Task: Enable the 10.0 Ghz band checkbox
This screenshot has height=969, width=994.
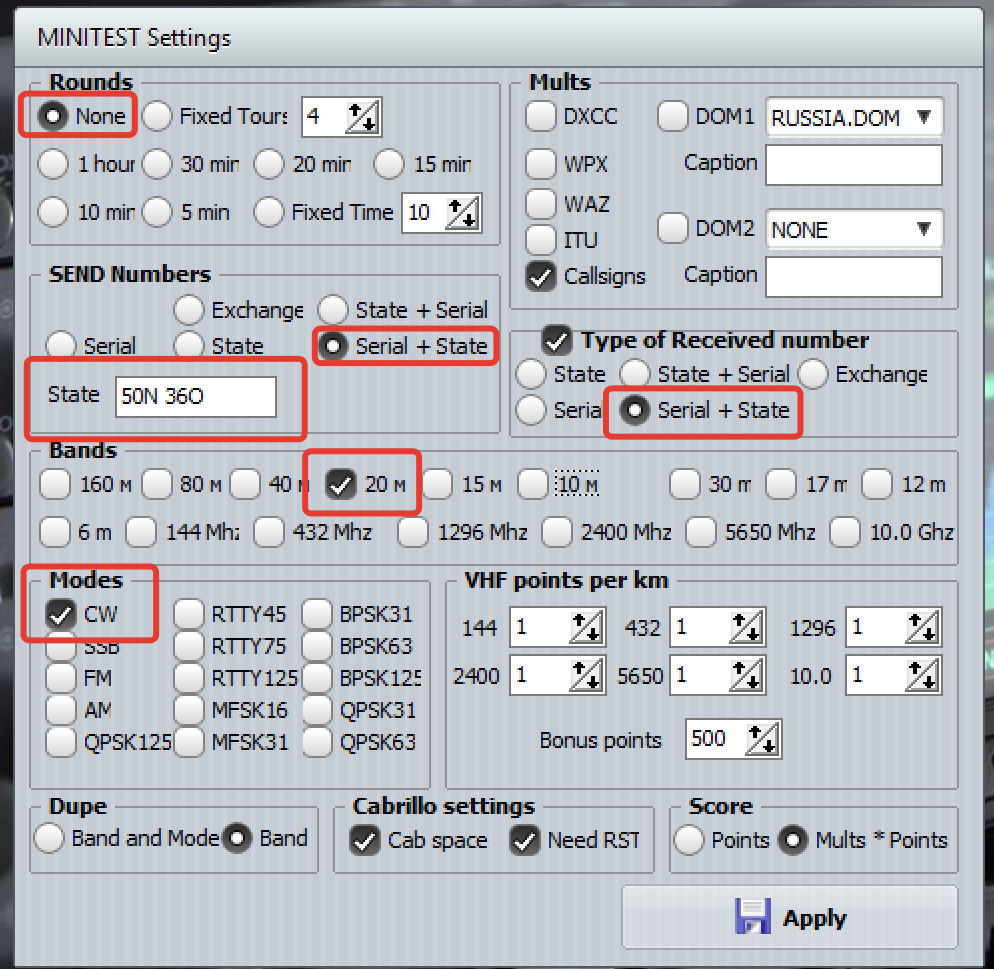Action: pos(845,532)
